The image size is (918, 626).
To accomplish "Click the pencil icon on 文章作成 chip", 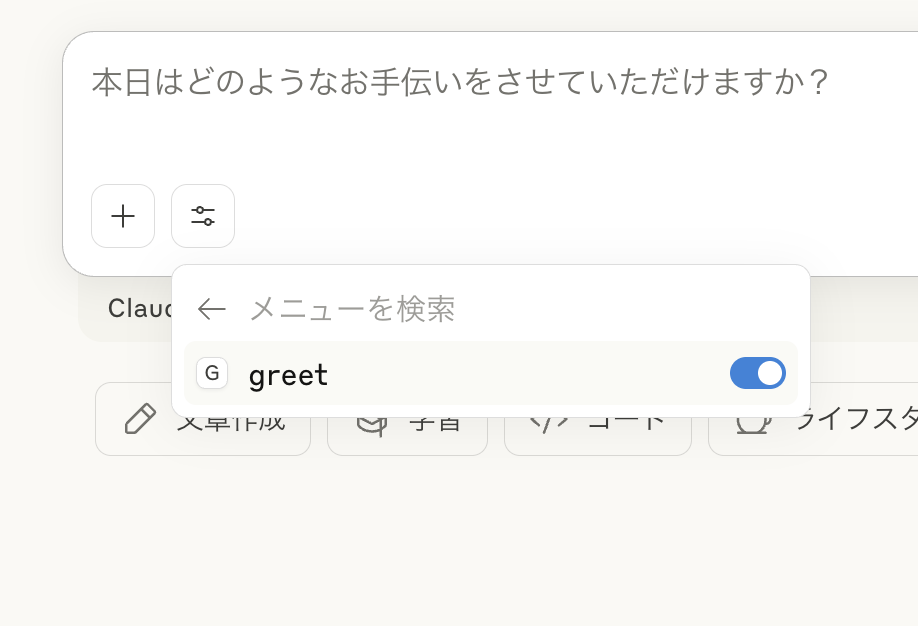I will (141, 419).
